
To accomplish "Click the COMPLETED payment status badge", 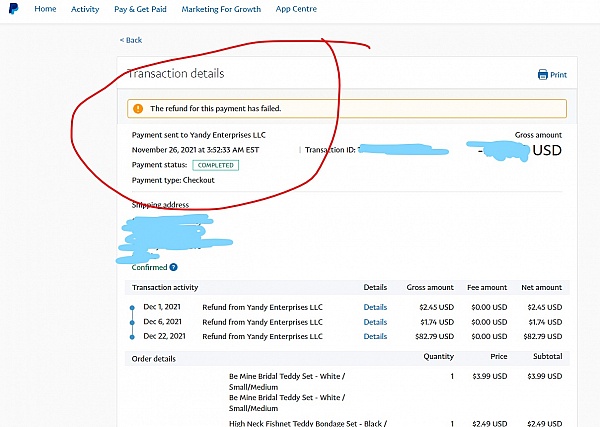I will pos(214,165).
